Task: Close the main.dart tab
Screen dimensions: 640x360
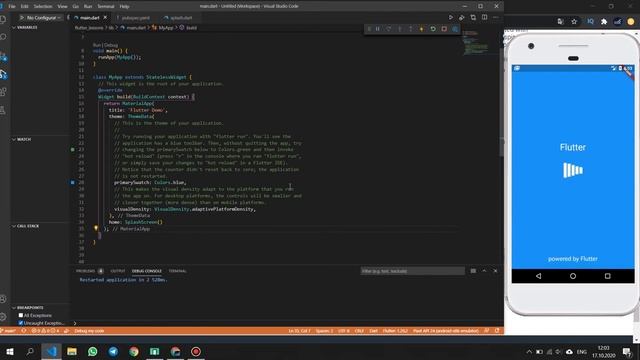Action: (105, 18)
